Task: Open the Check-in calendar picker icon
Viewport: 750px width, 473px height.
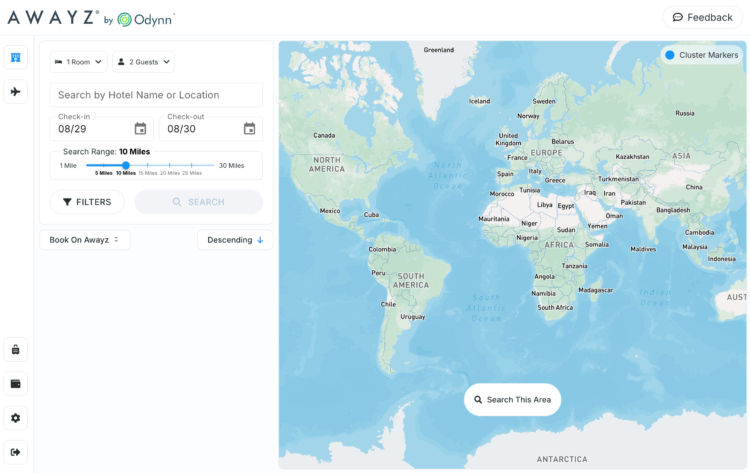Action: 140,128
